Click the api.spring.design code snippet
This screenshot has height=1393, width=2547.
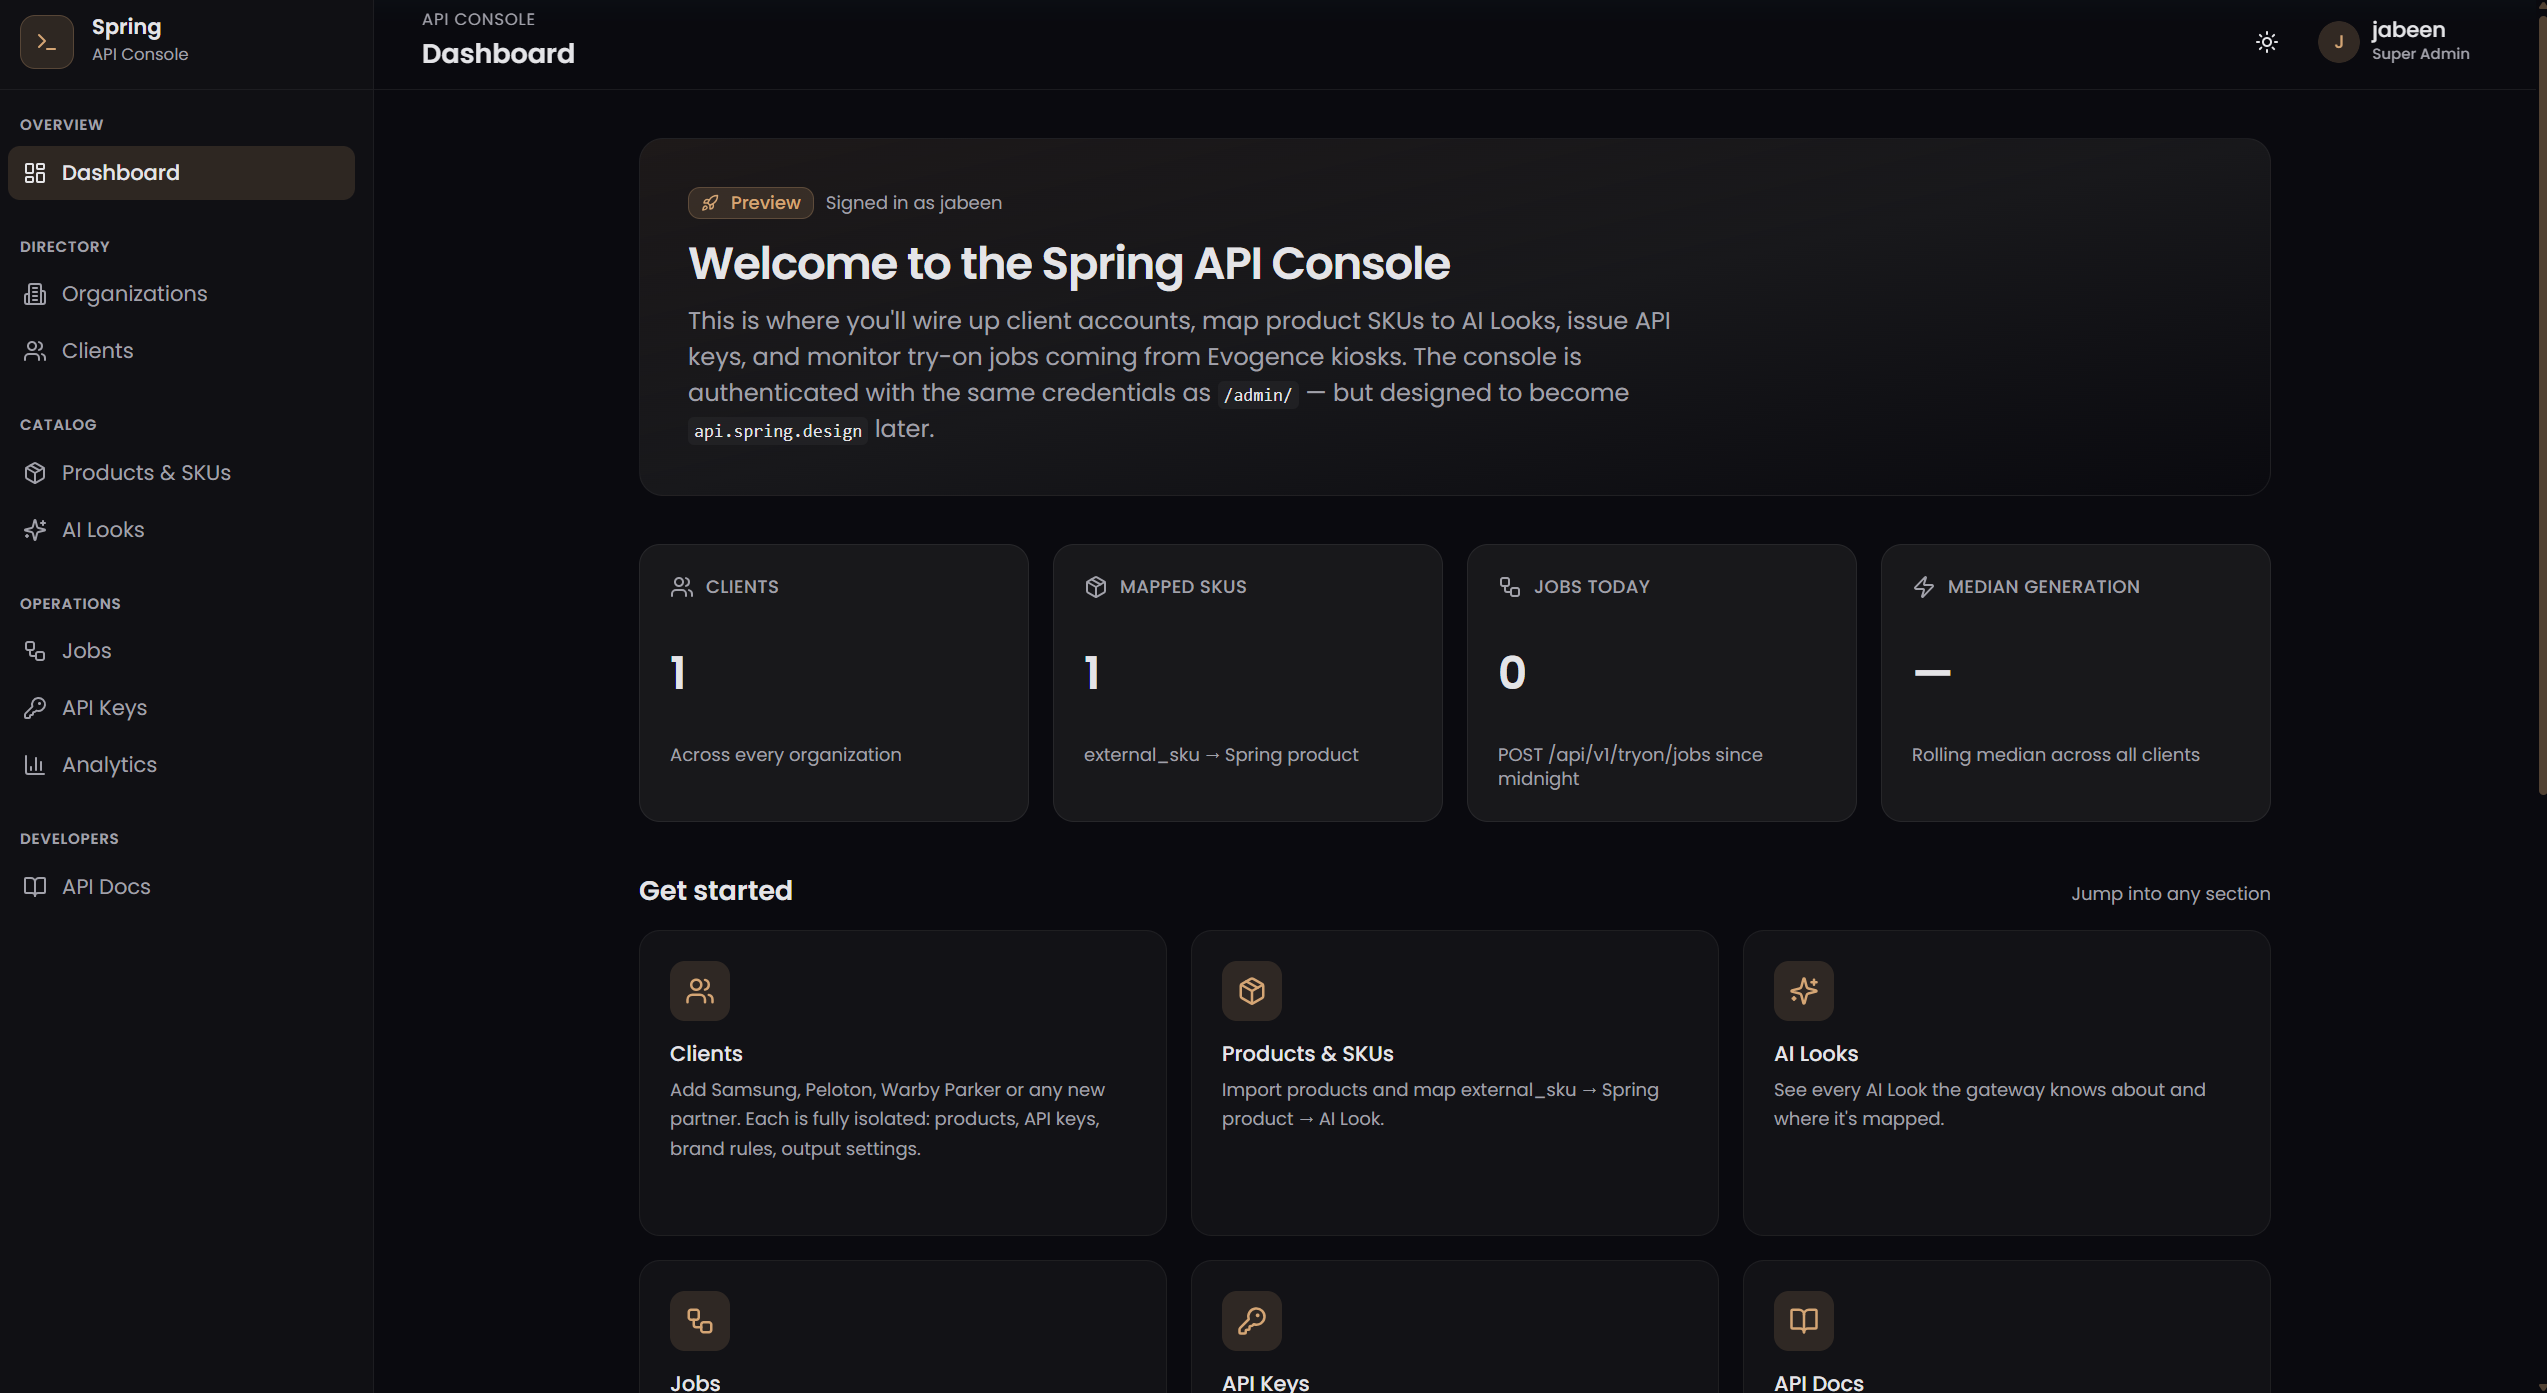click(778, 431)
